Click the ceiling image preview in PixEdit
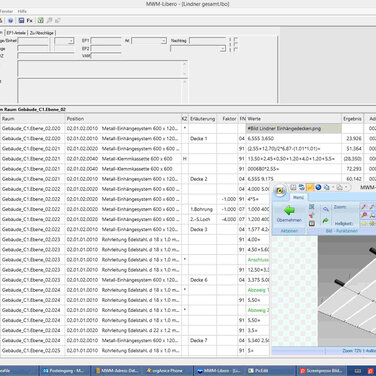The width and height of the screenshot is (376, 376). click(x=347, y=291)
